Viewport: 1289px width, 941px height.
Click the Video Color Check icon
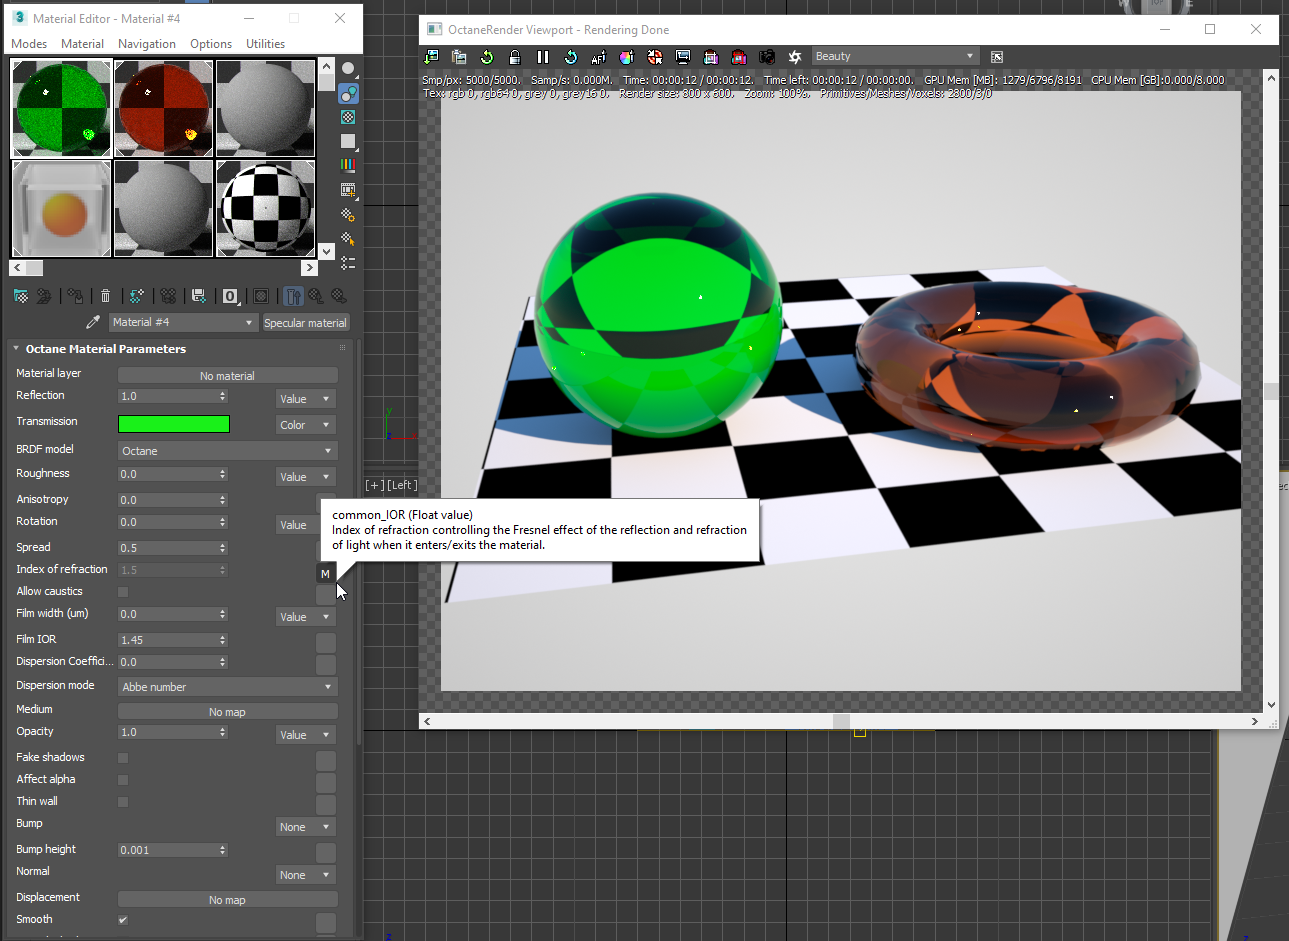pos(348,165)
